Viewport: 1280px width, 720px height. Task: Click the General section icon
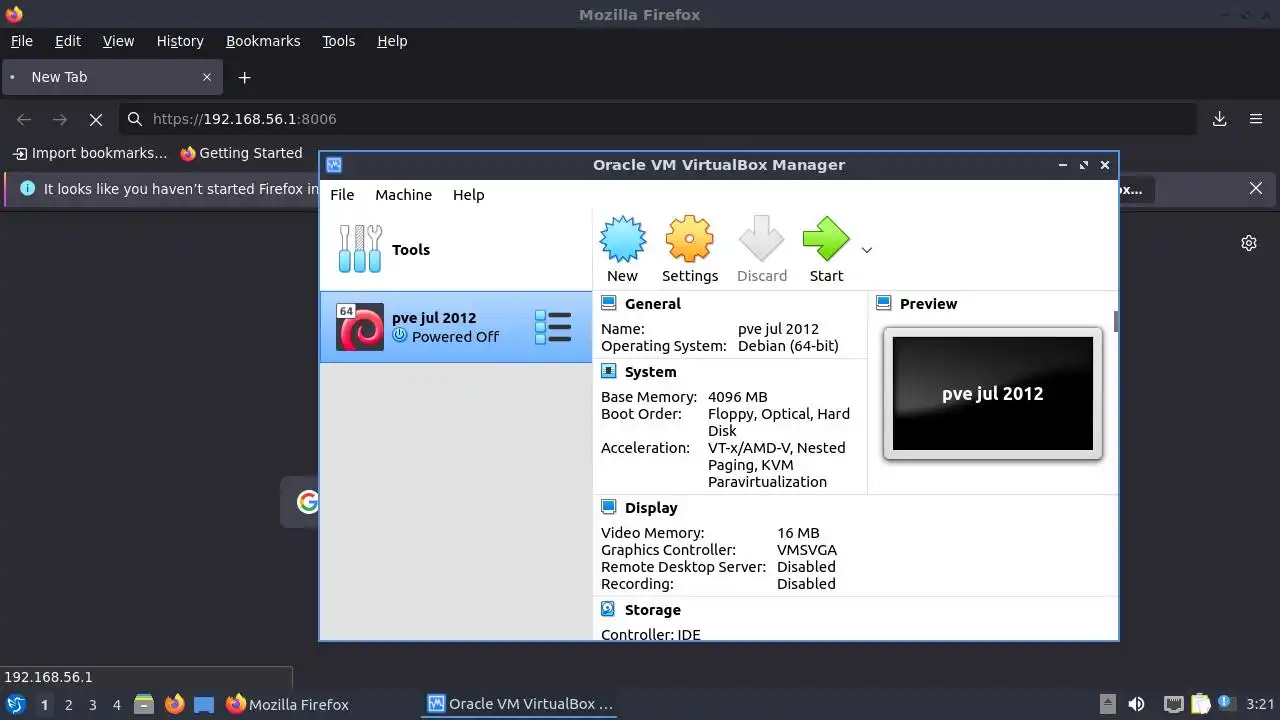point(608,303)
